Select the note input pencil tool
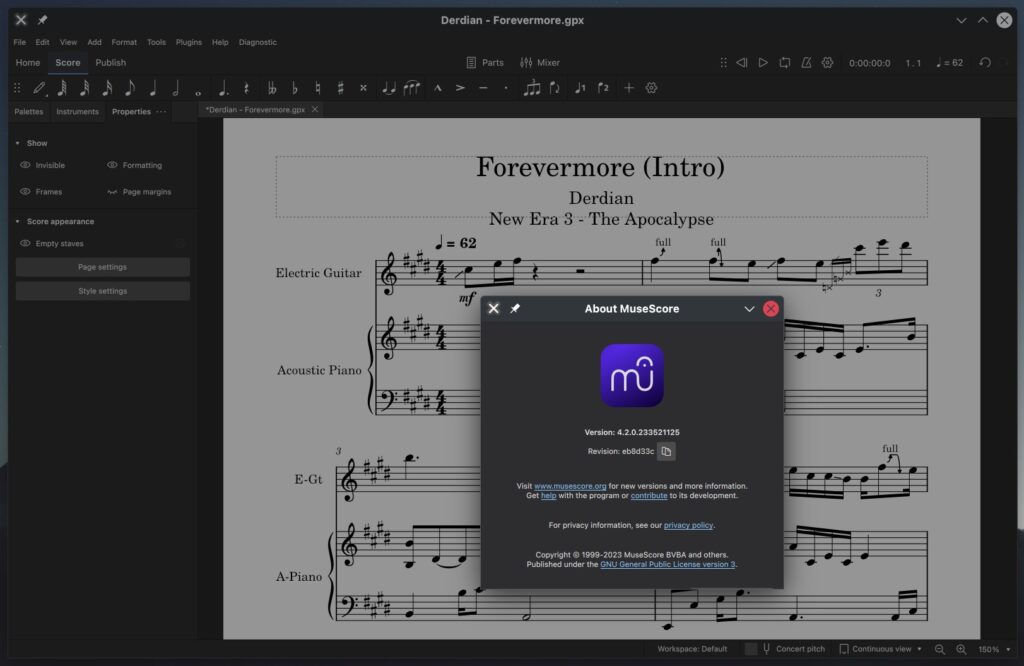 pyautogui.click(x=39, y=88)
